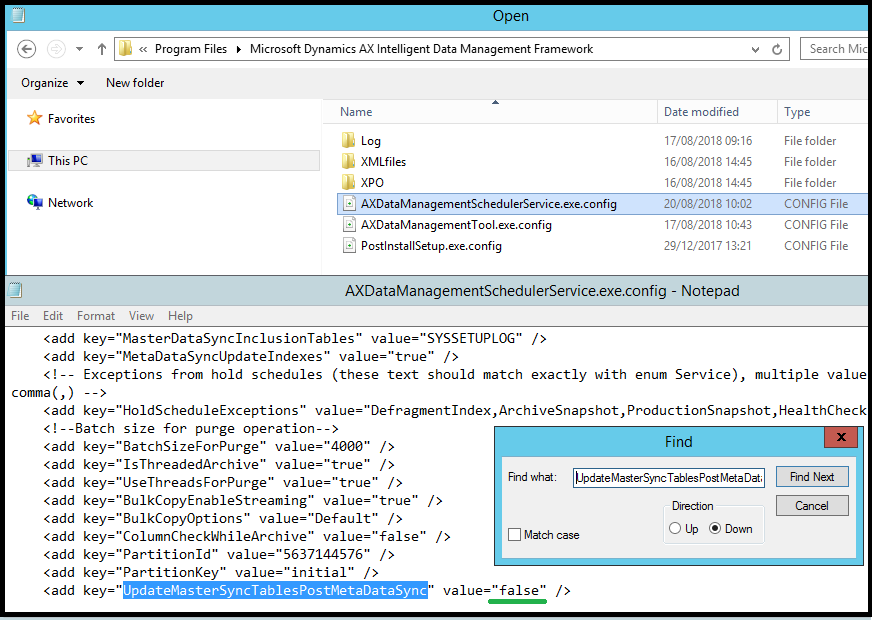Enable the Match case checkbox
872x620 pixels.
pyautogui.click(x=514, y=535)
